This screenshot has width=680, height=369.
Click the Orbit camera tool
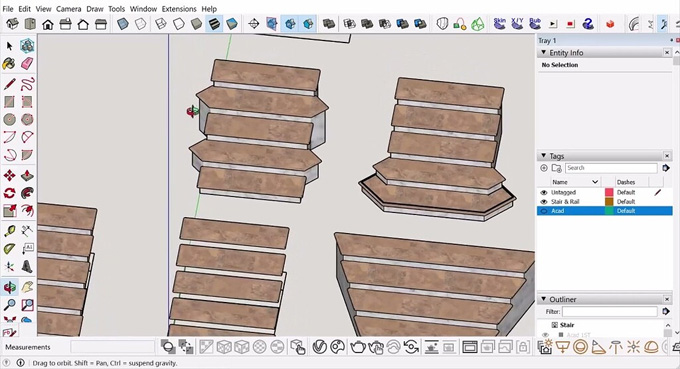click(x=10, y=287)
